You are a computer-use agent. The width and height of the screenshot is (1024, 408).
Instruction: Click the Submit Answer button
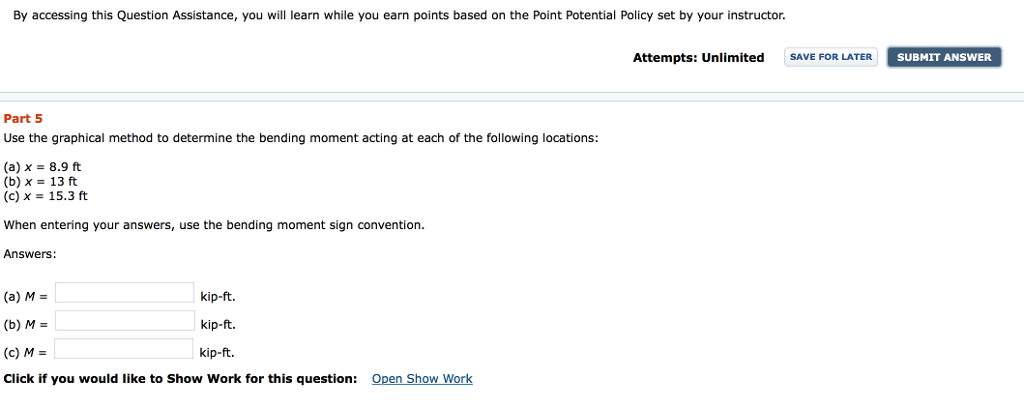coord(944,57)
